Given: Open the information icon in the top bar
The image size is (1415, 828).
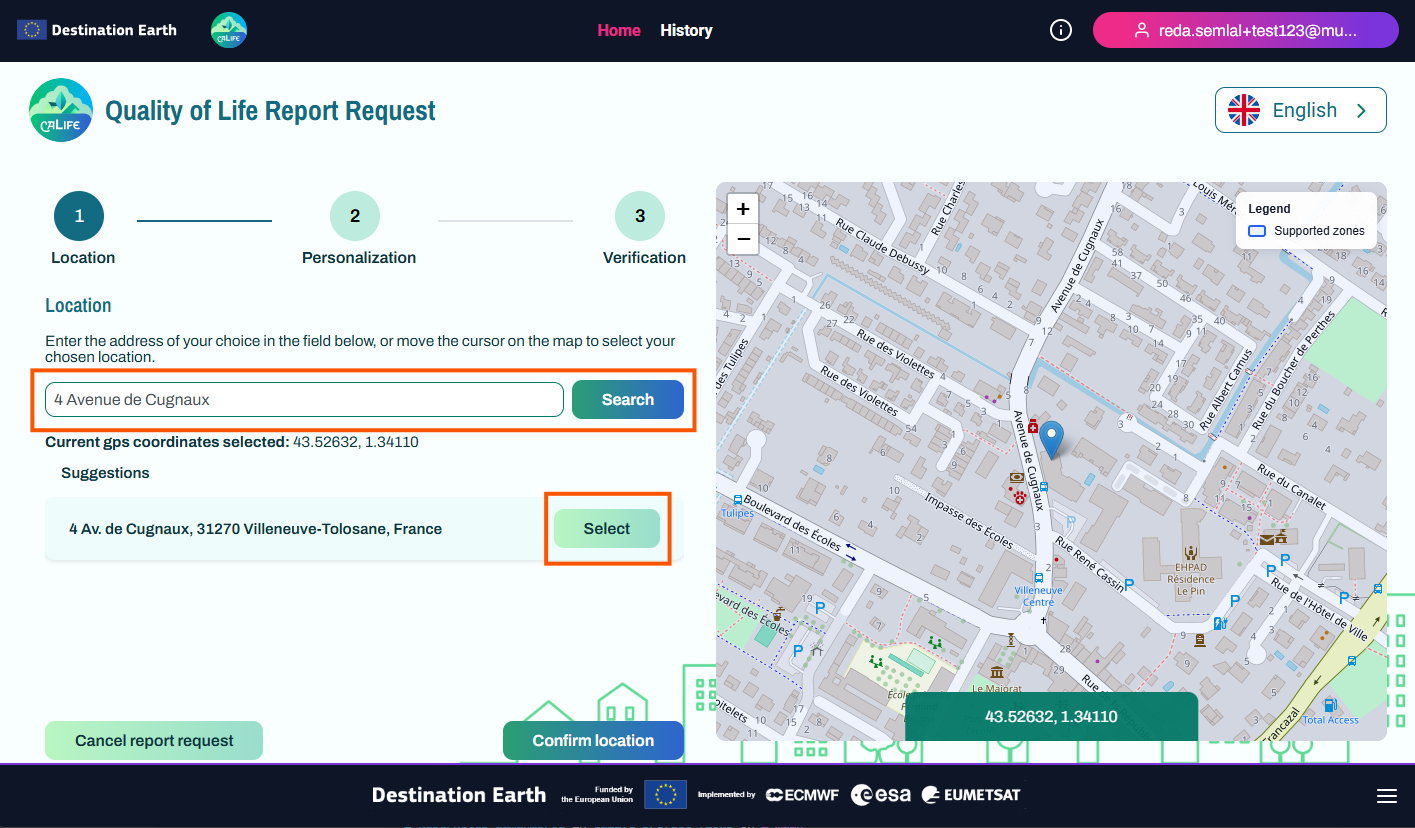Looking at the screenshot, I should (x=1060, y=30).
